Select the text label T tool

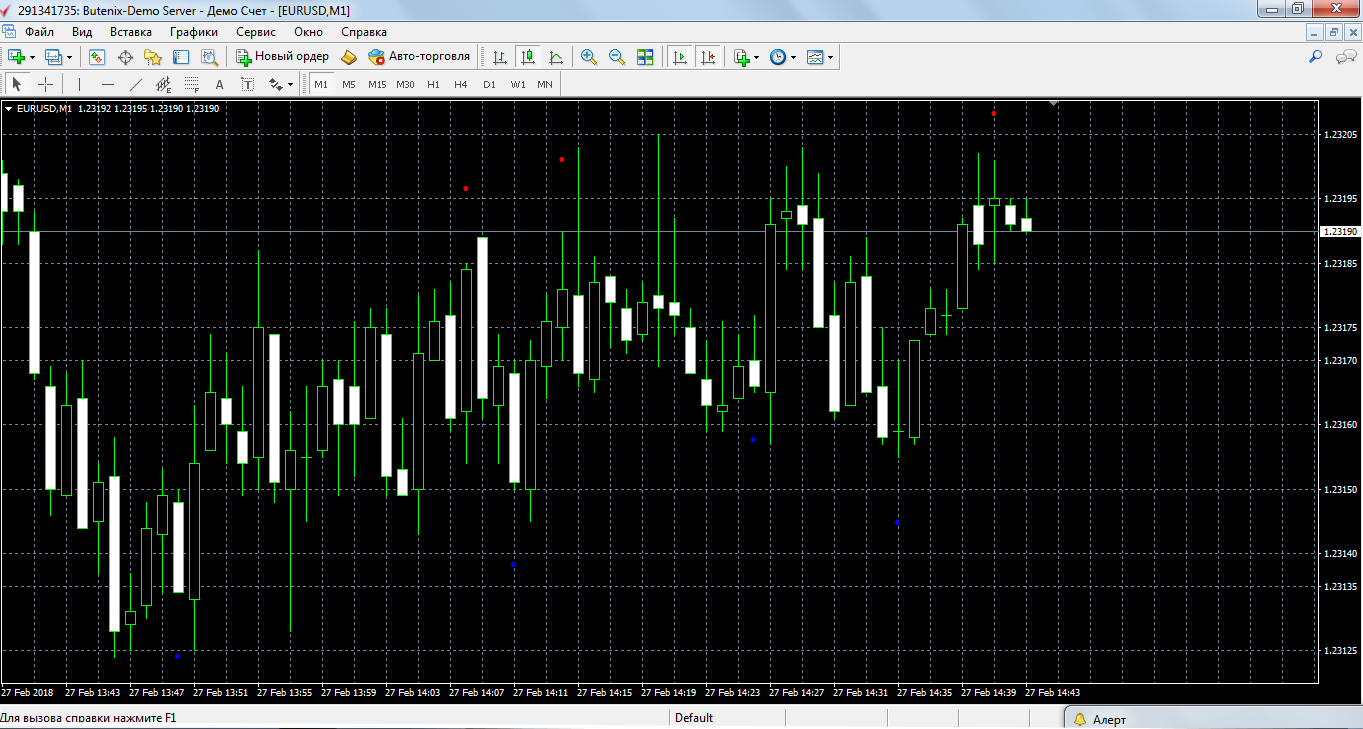(247, 85)
